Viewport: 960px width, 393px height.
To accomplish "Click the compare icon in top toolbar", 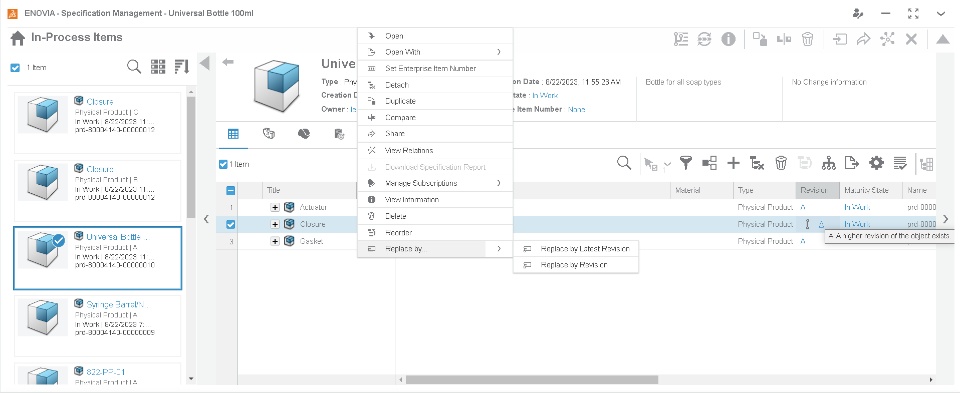I will (x=784, y=39).
